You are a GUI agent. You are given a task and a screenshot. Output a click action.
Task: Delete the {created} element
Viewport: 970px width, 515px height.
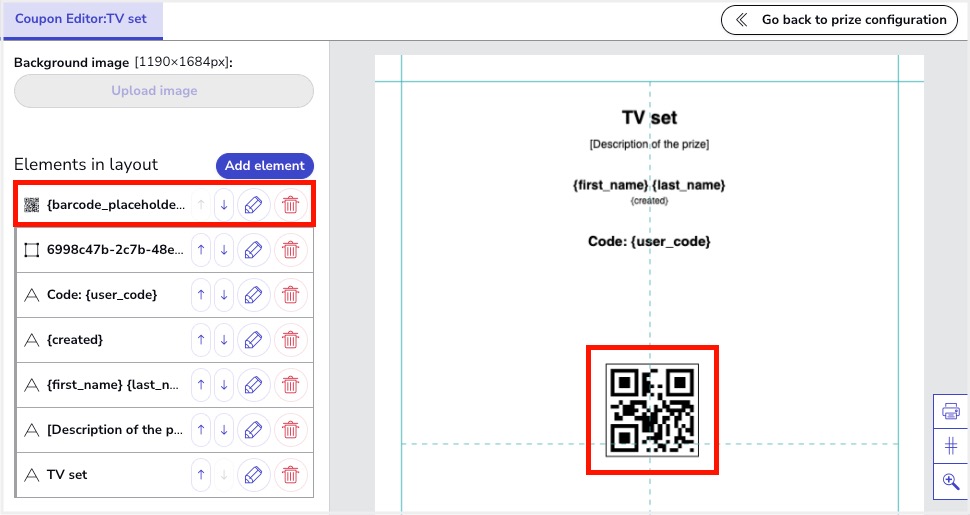(x=290, y=340)
